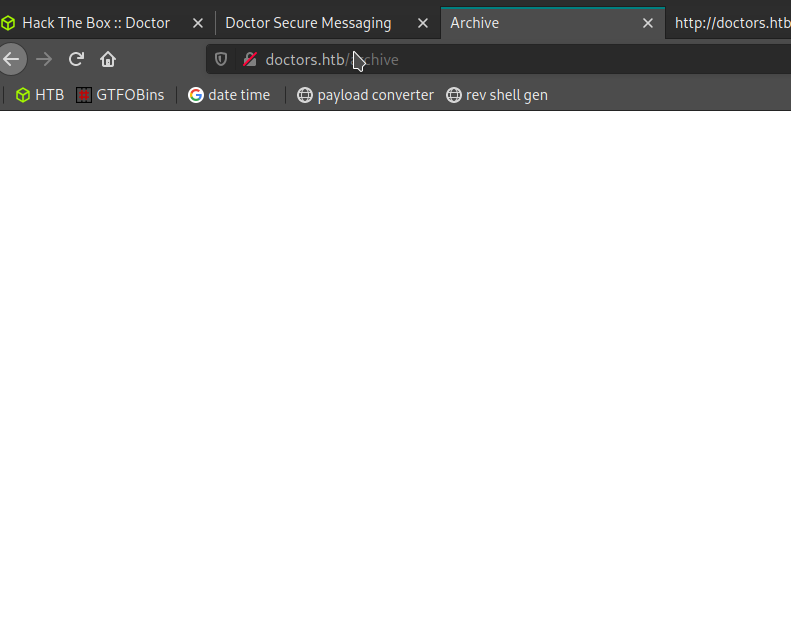The height and width of the screenshot is (620, 791).
Task: Click the Forward arrow button
Action: tap(44, 60)
